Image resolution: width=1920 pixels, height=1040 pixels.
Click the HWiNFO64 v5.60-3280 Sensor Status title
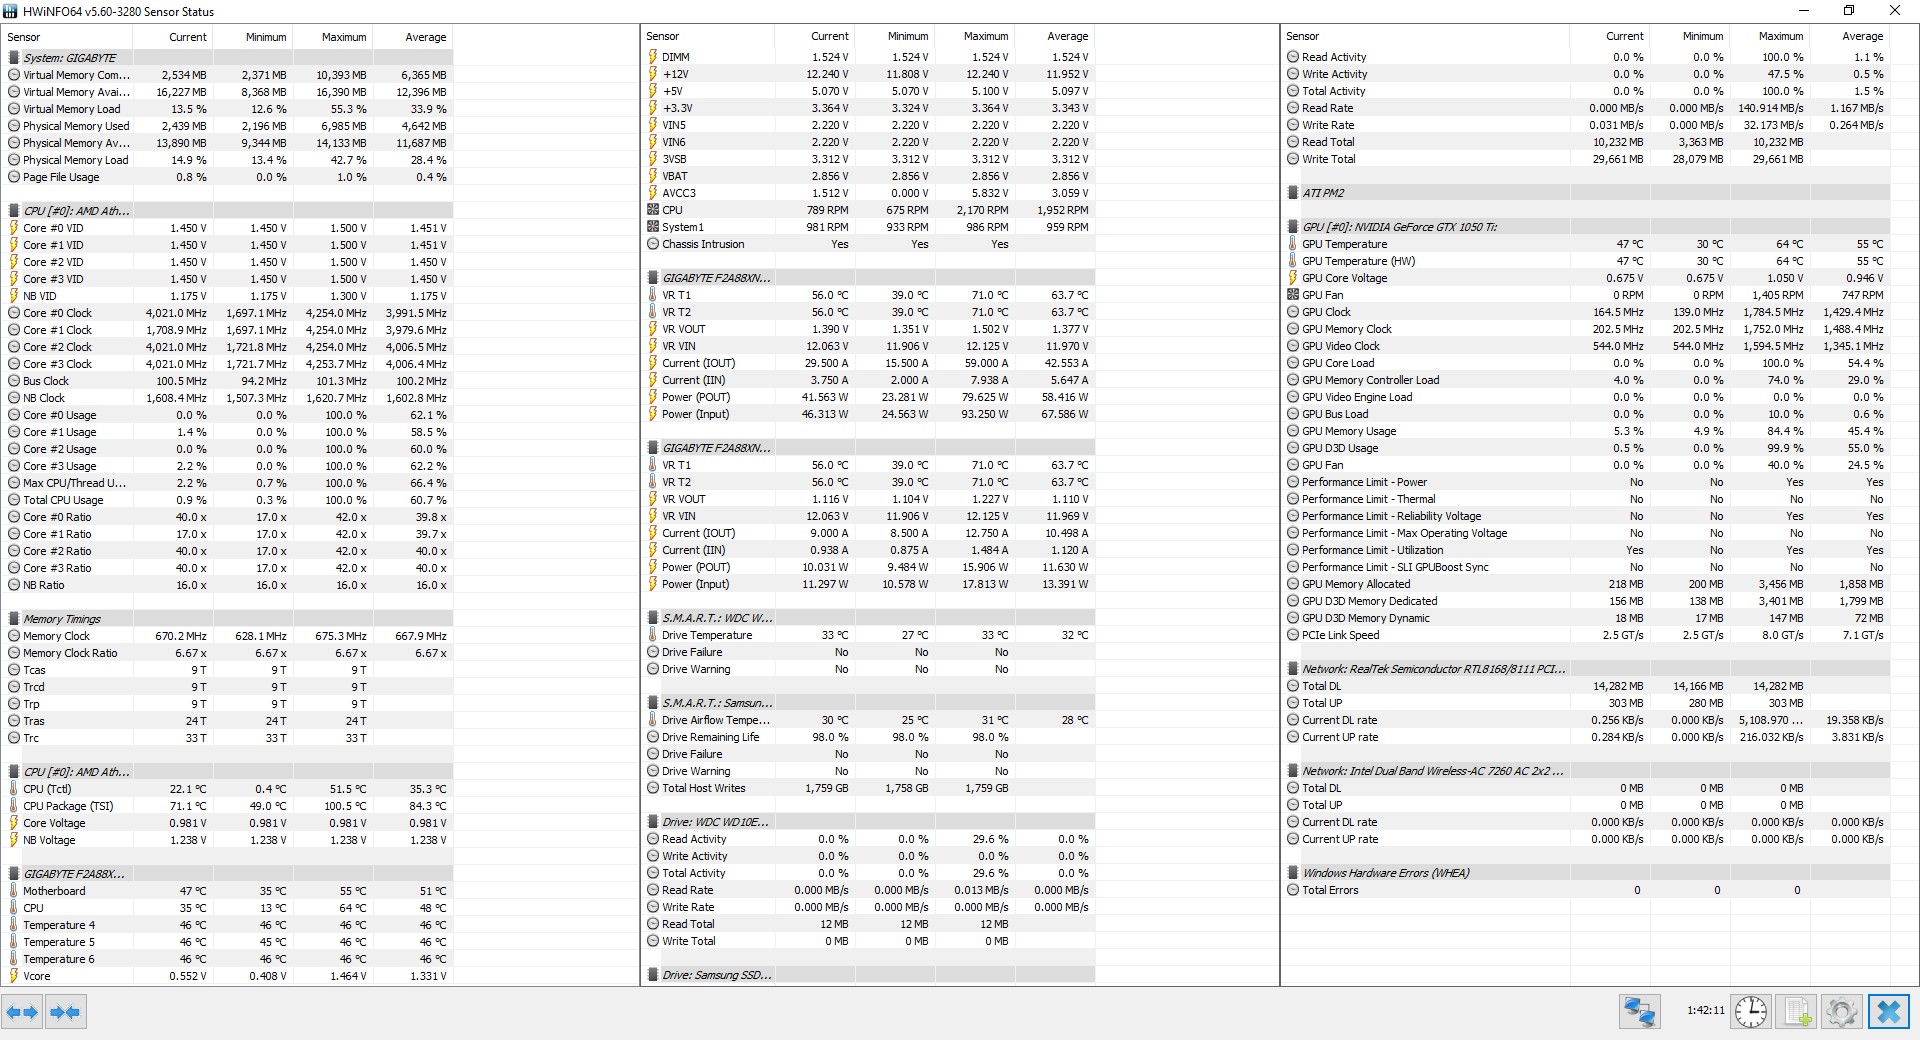pos(118,12)
